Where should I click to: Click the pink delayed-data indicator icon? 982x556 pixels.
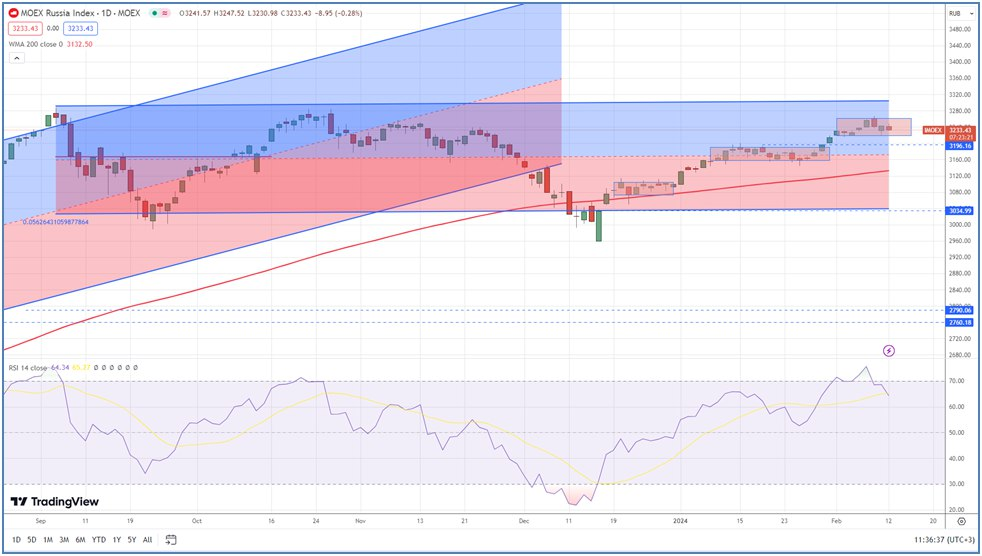(165, 13)
